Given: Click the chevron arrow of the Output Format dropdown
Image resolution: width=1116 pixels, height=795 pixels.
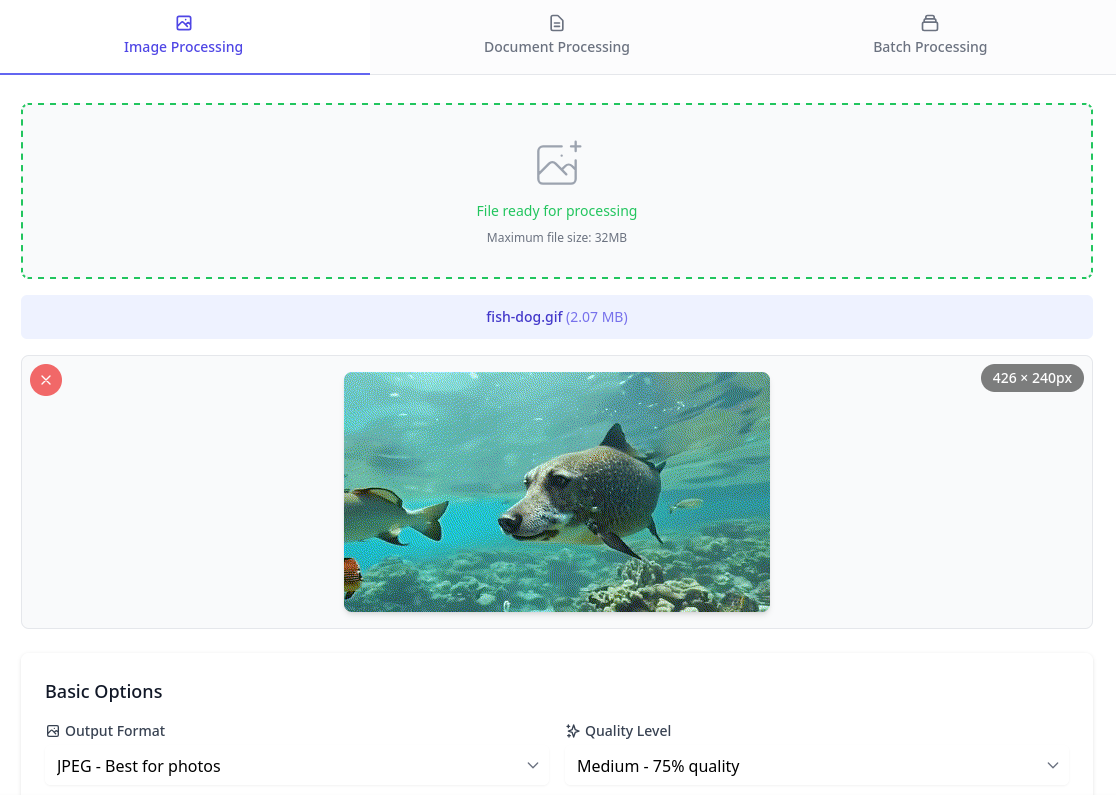Looking at the screenshot, I should click(x=532, y=766).
